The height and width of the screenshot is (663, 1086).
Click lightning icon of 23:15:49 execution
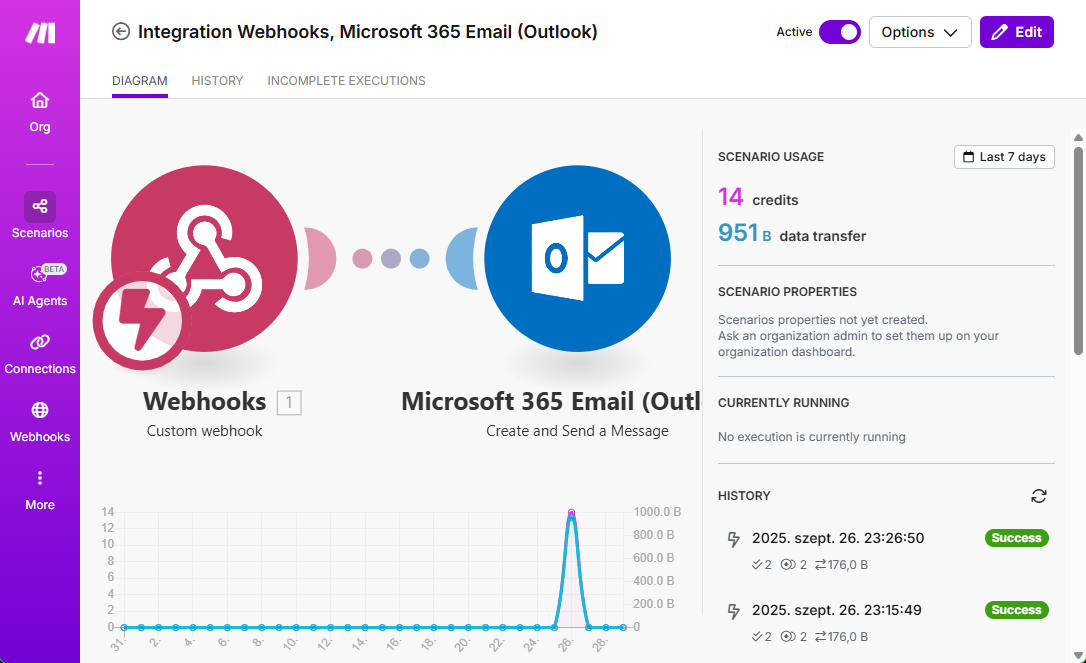733,612
